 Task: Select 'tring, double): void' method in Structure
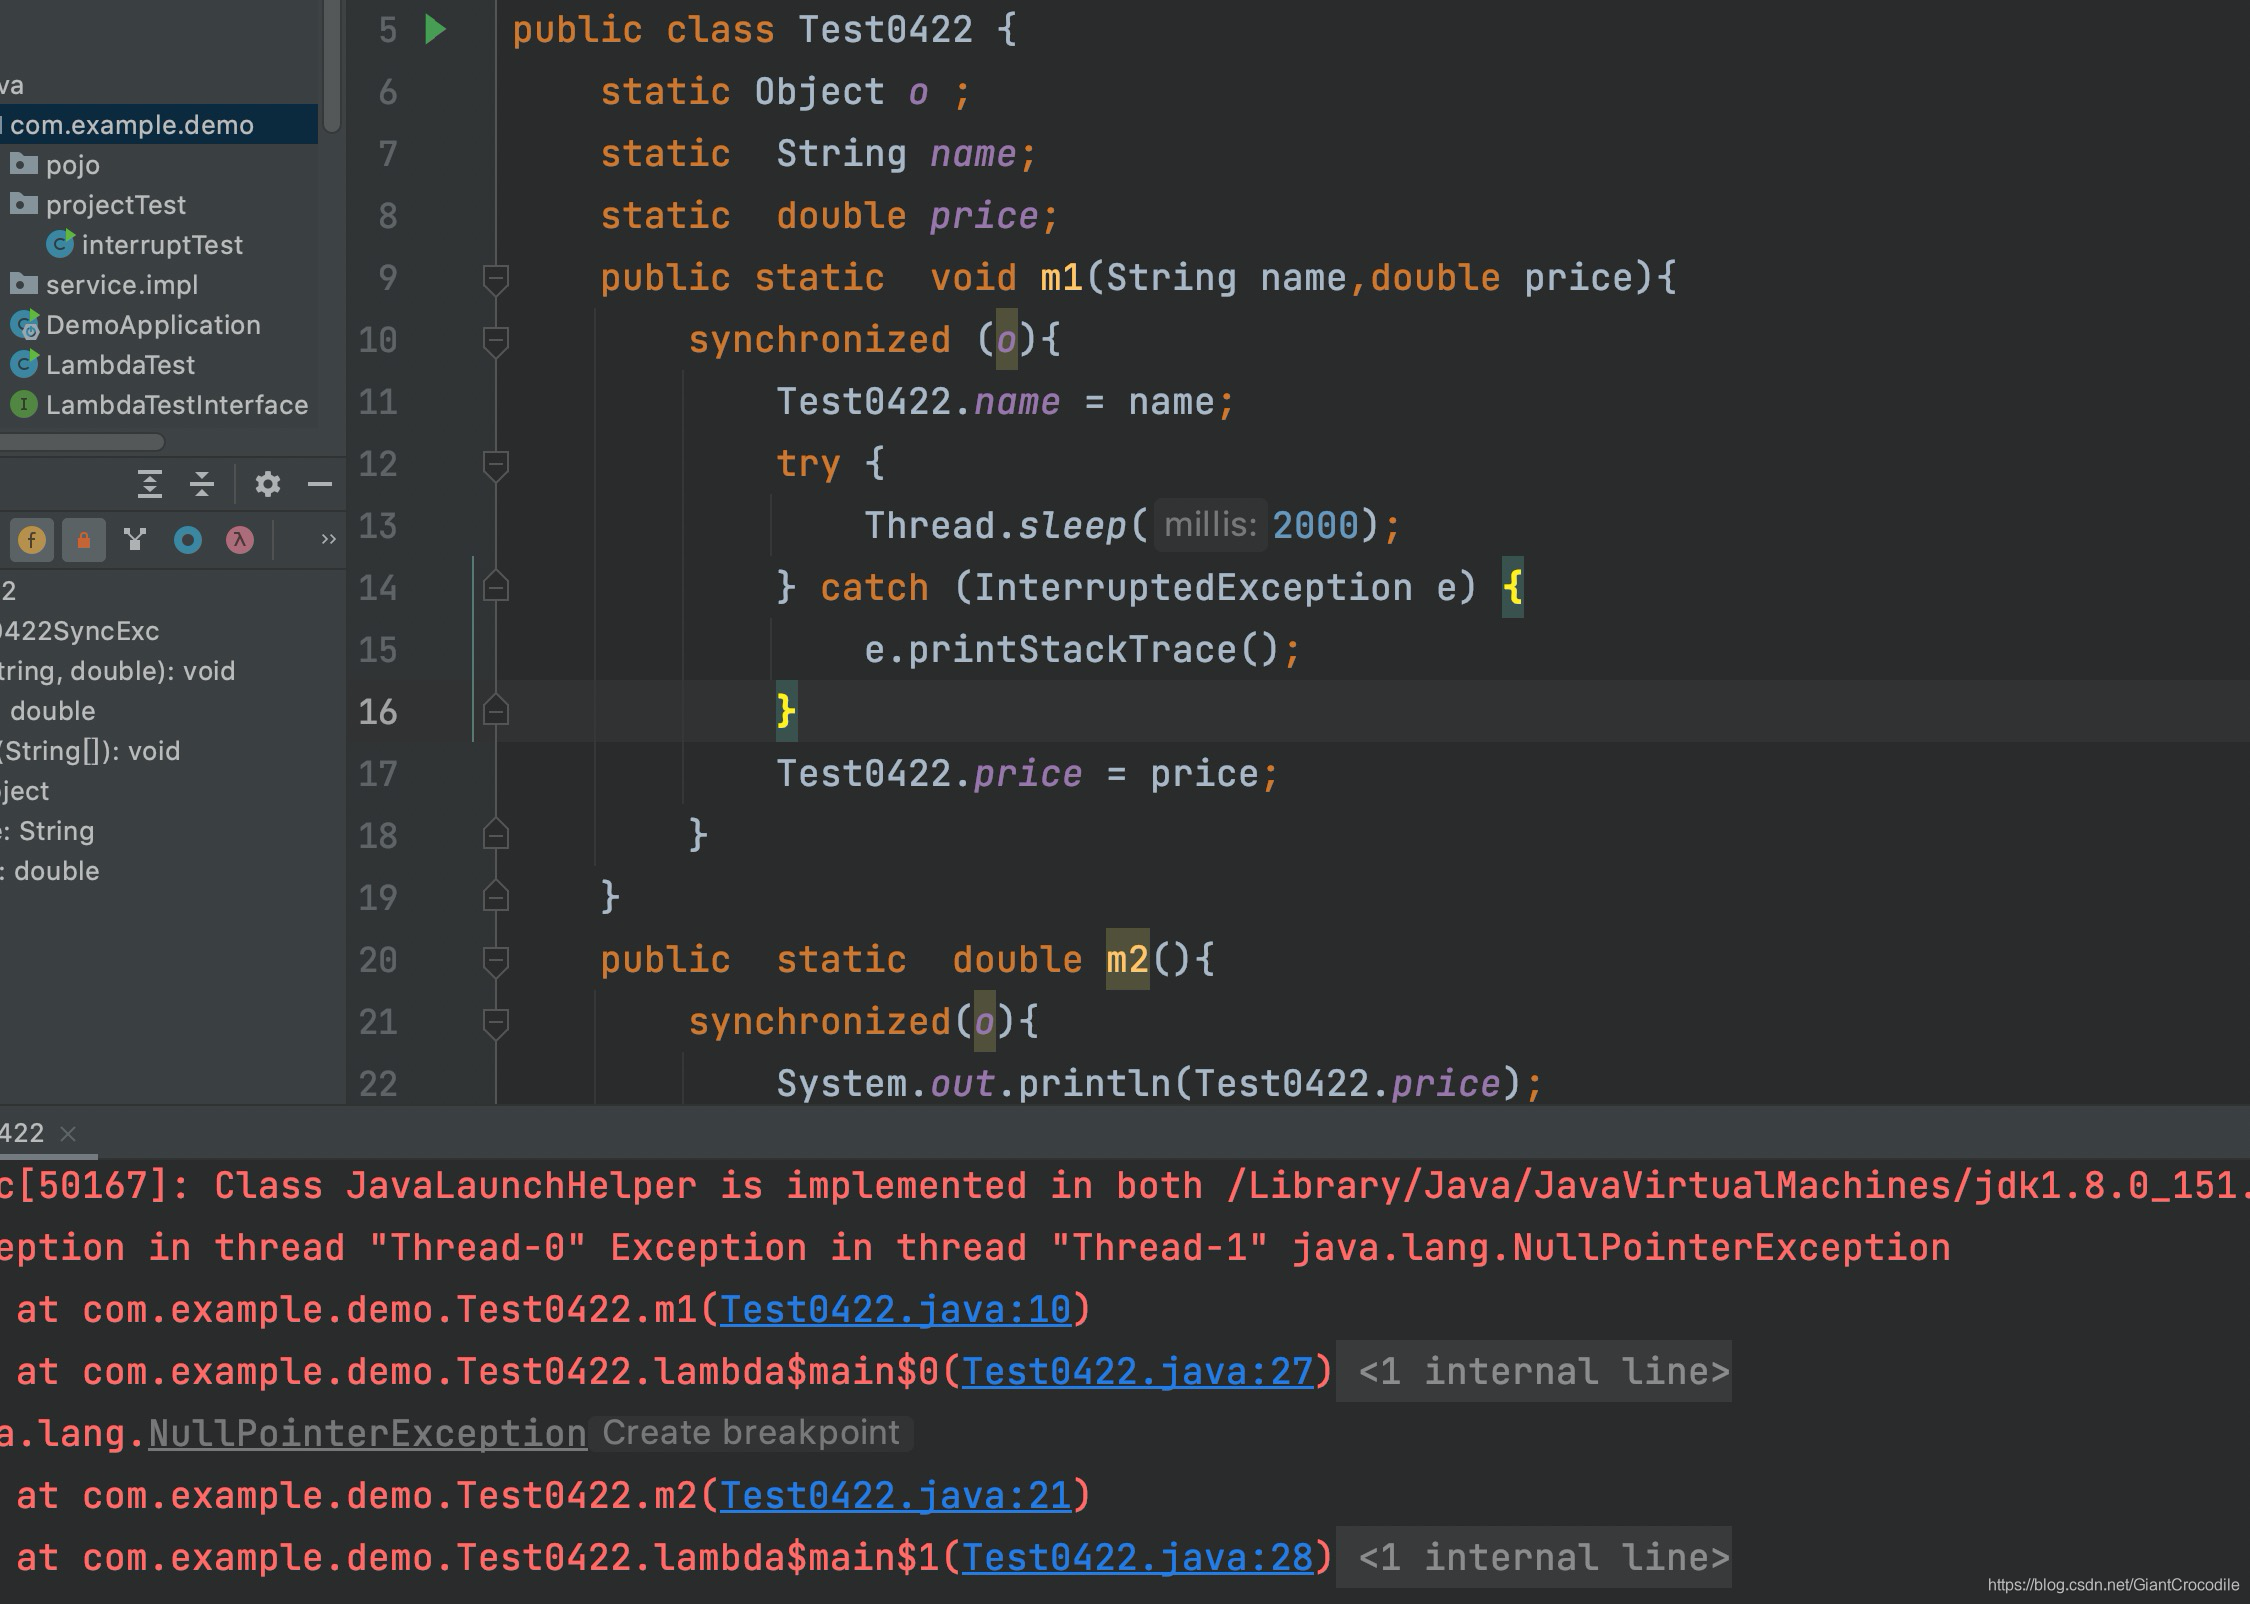(117, 671)
